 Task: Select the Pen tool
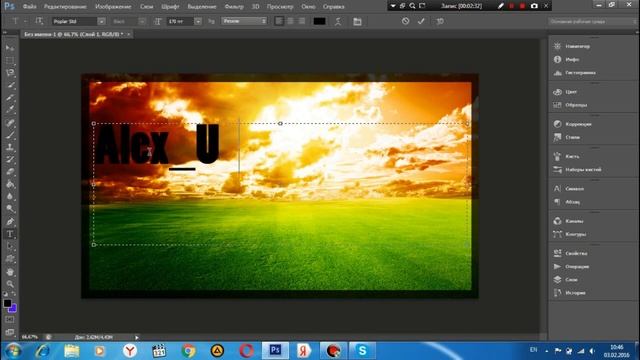click(10, 222)
